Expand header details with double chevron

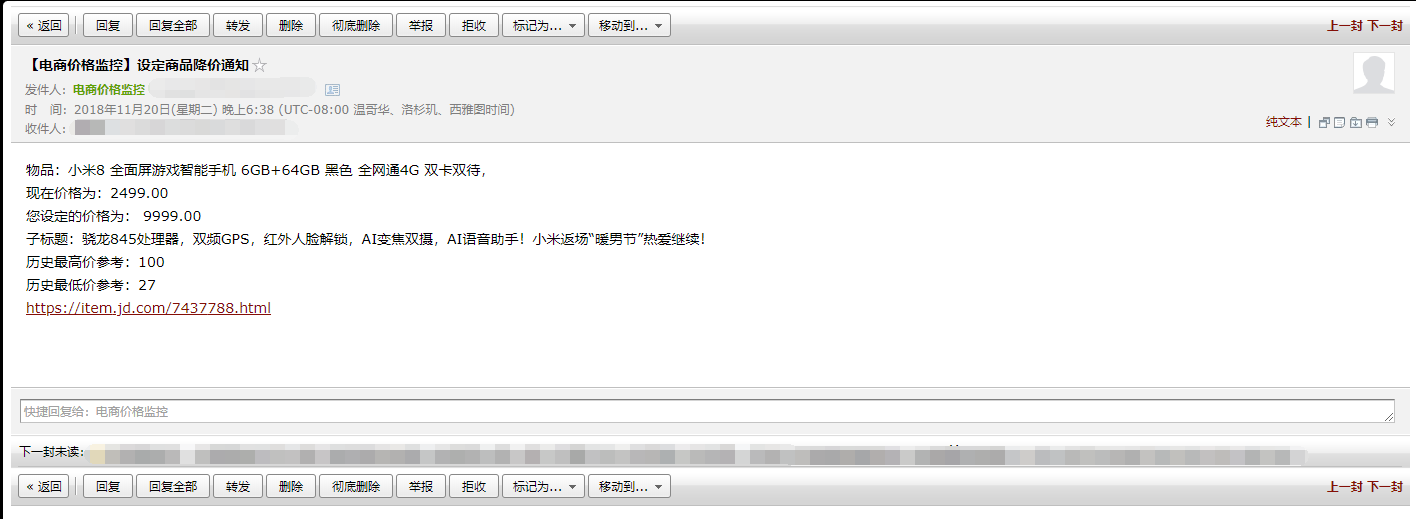click(1391, 123)
